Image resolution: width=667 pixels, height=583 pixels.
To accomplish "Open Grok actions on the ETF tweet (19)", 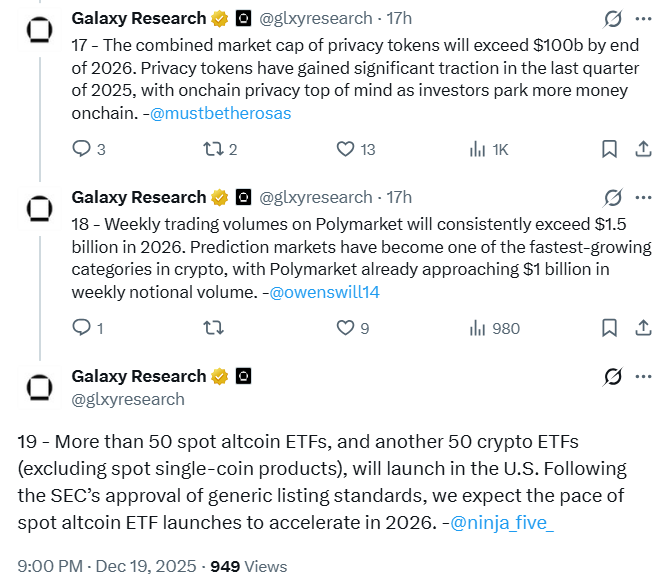I will pos(613,377).
